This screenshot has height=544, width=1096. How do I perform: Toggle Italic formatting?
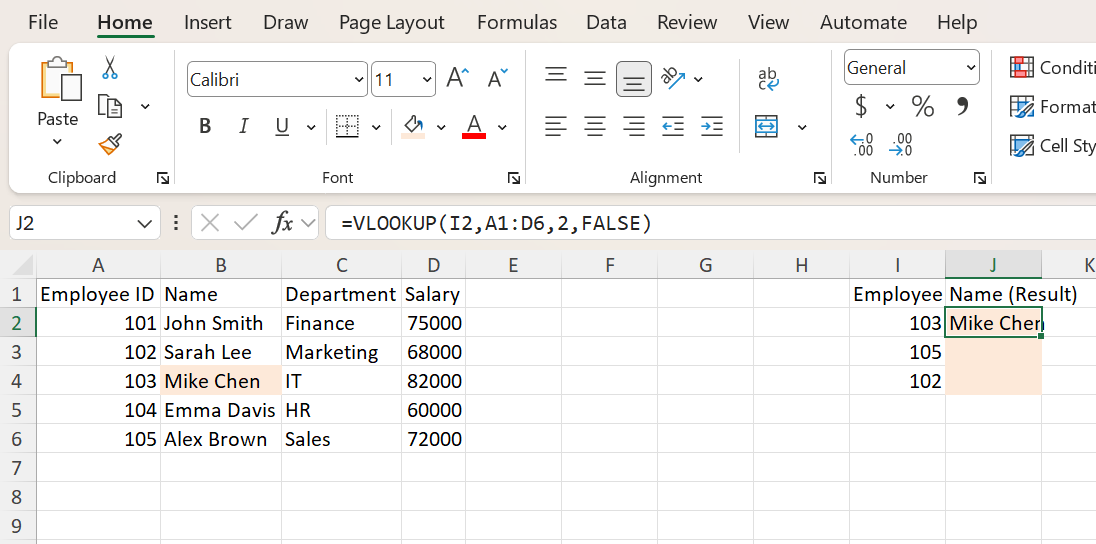[243, 127]
